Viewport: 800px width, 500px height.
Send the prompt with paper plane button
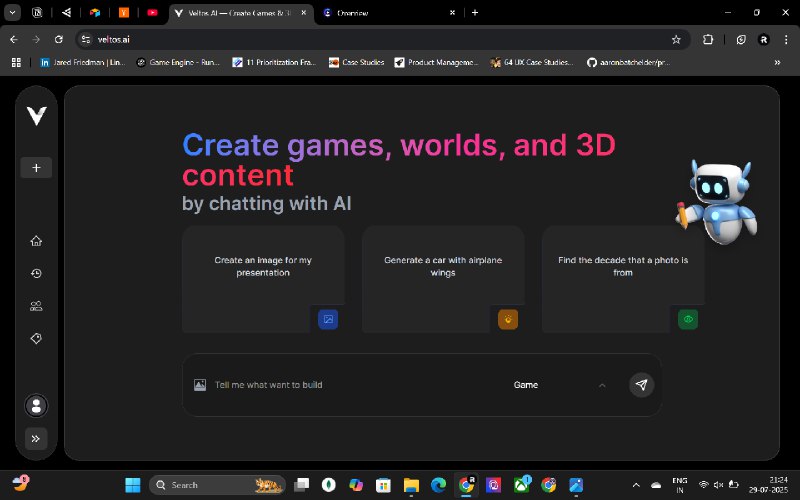coord(641,385)
